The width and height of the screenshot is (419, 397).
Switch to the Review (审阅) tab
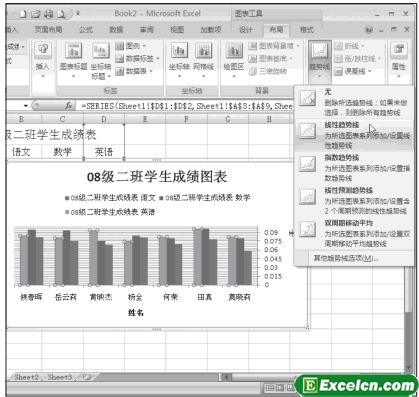point(146,30)
